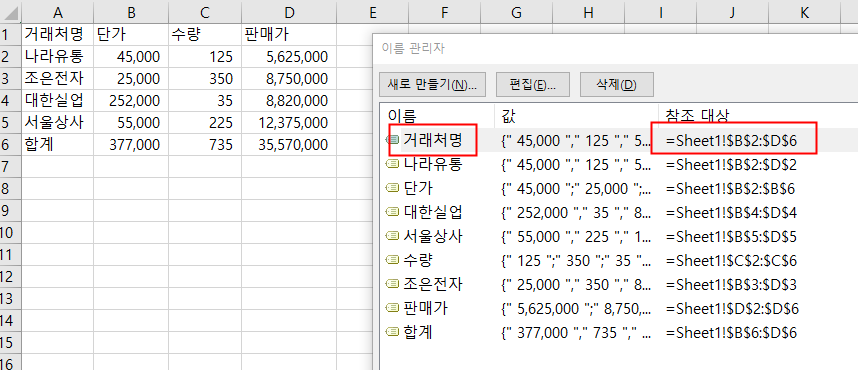Viewport: 858px width, 370px height.
Task: Select the name tag icon beside 서울상사
Action: coord(392,236)
